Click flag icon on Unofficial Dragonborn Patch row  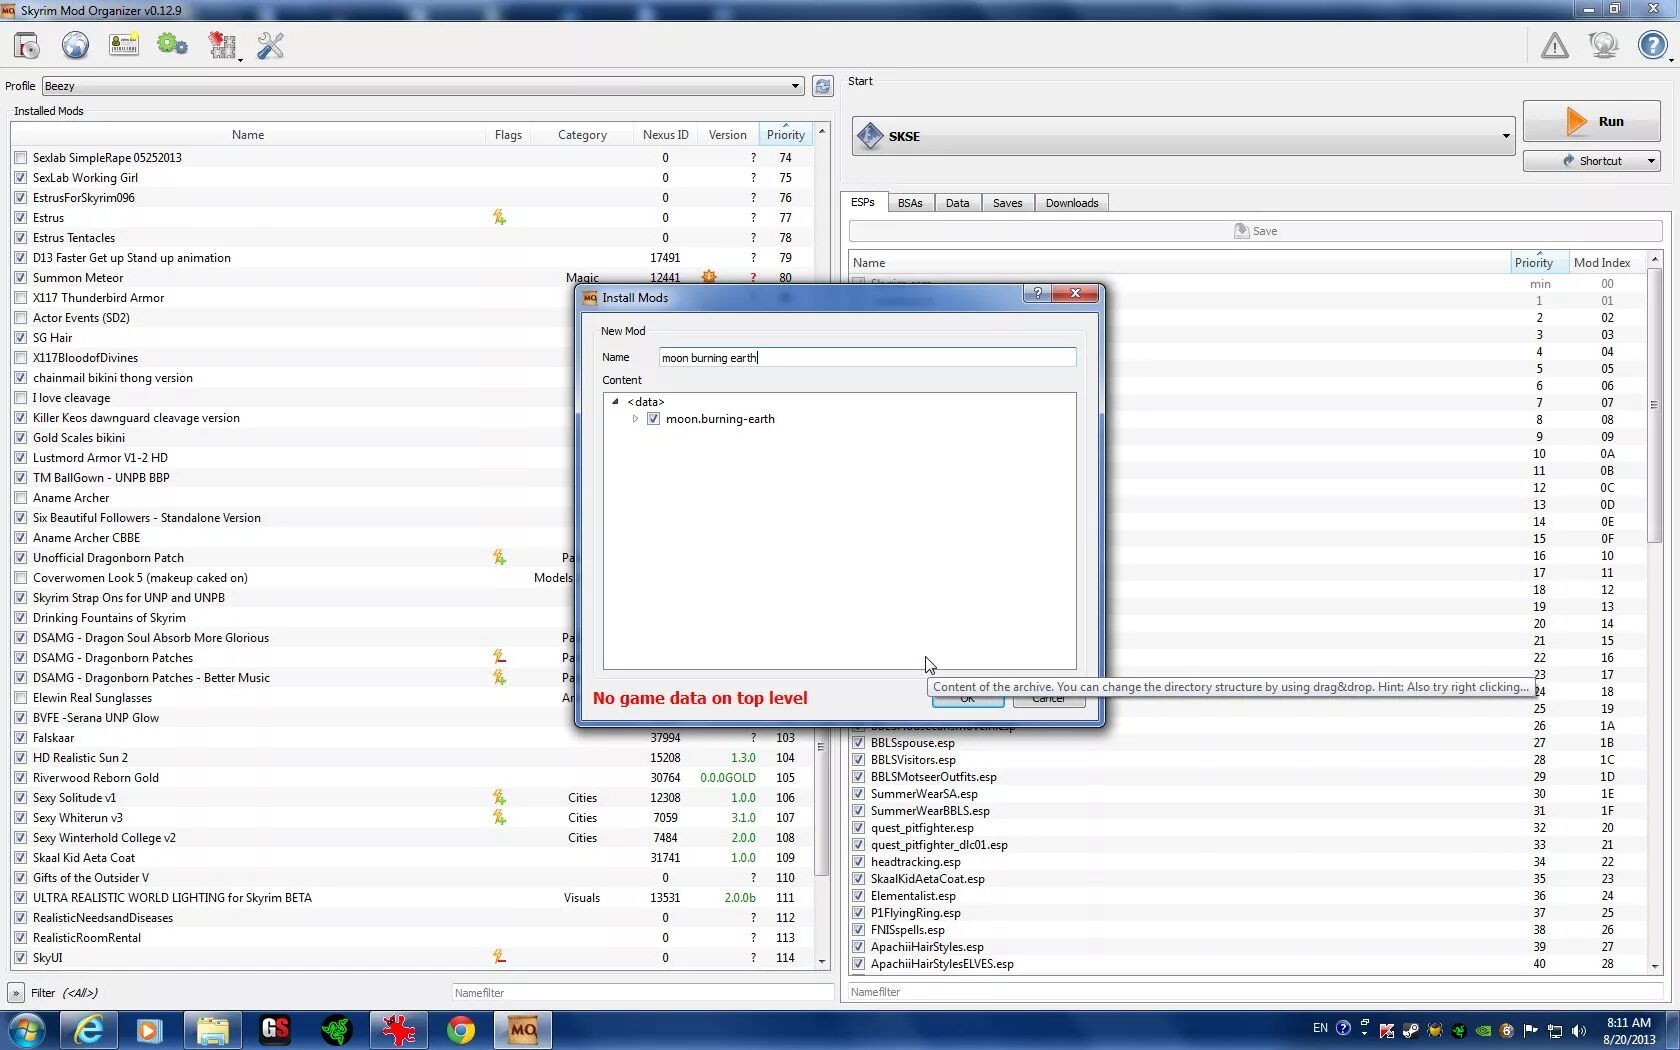(x=499, y=557)
